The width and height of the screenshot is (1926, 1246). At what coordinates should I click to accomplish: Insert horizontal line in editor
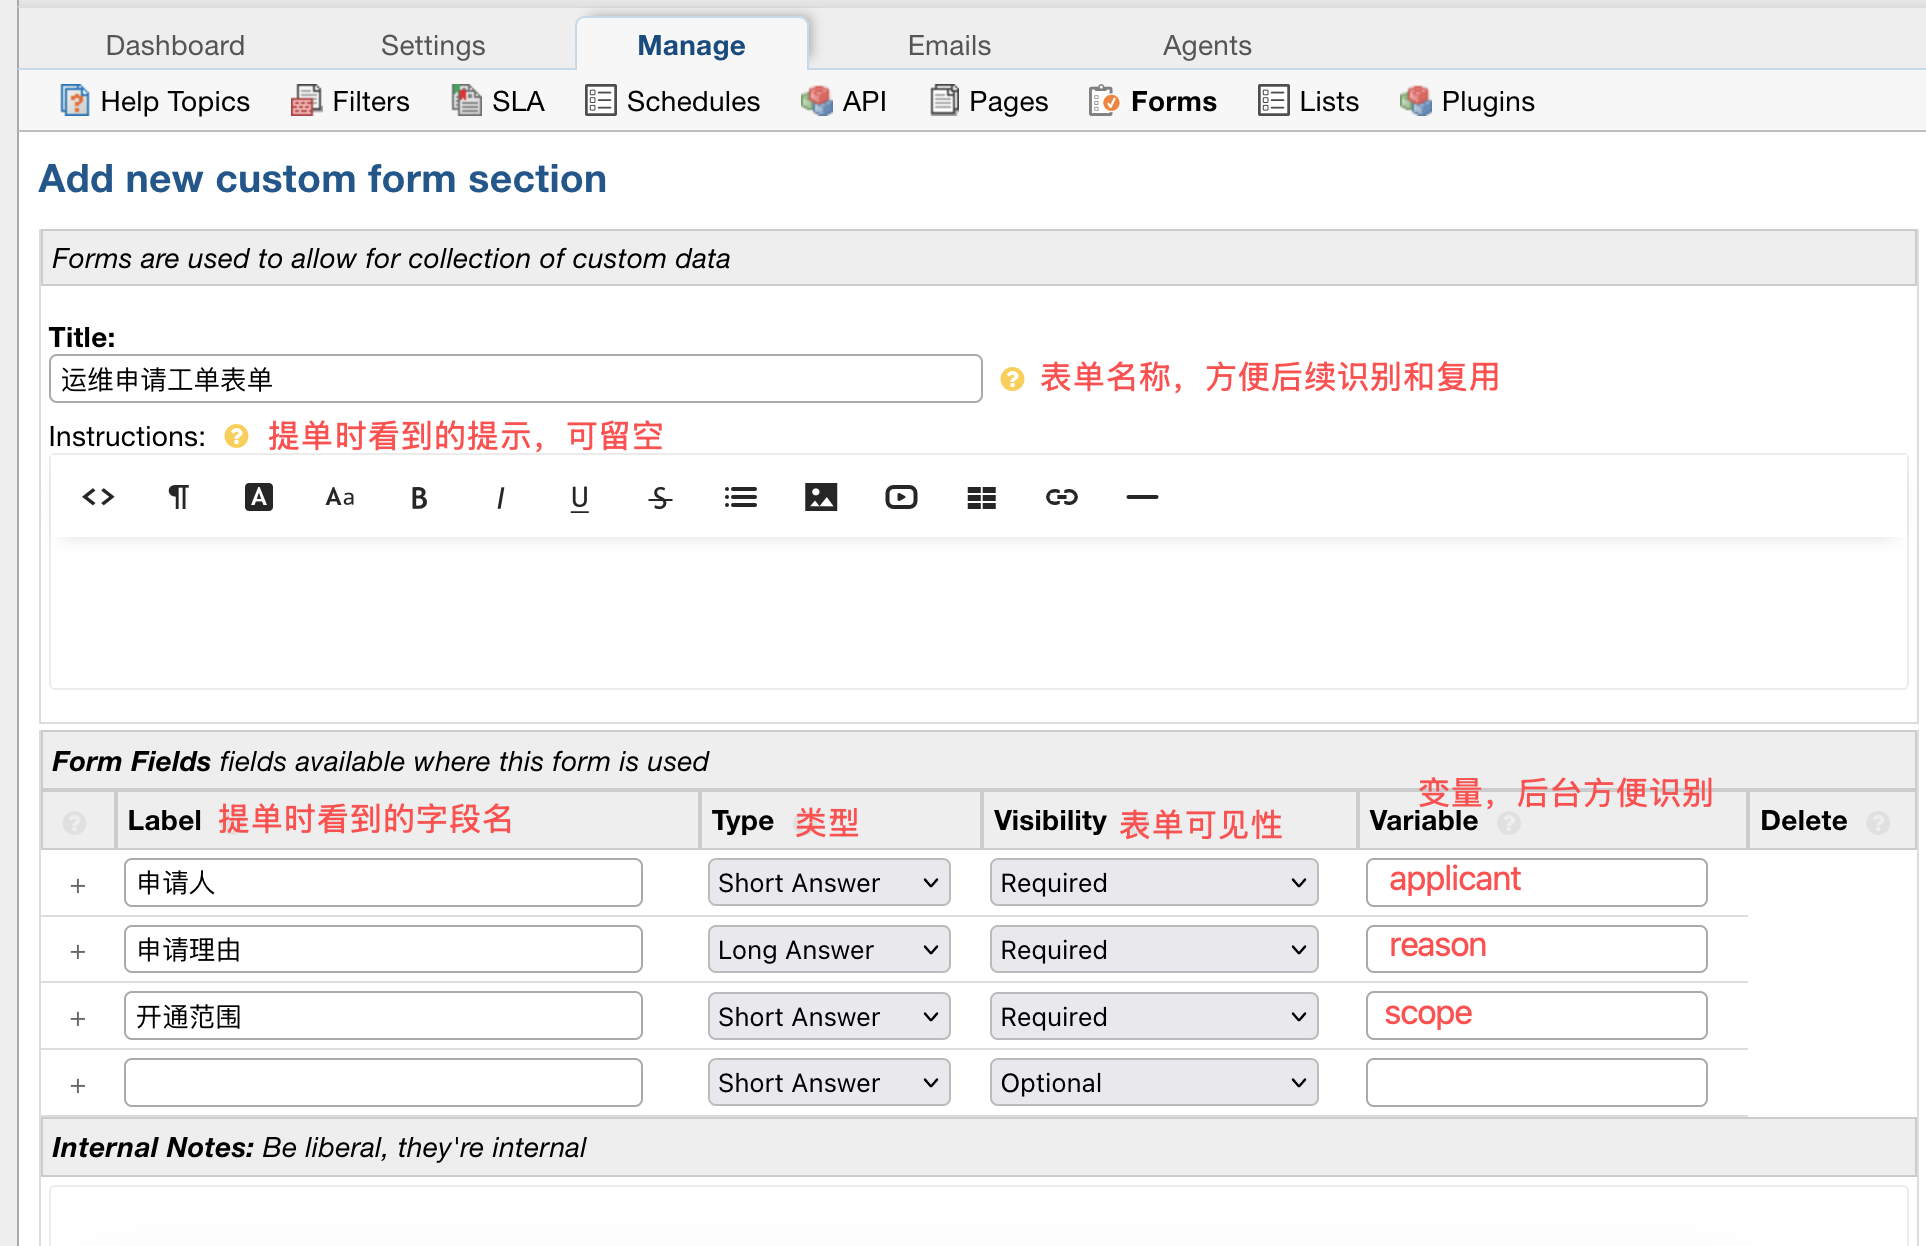(1142, 497)
